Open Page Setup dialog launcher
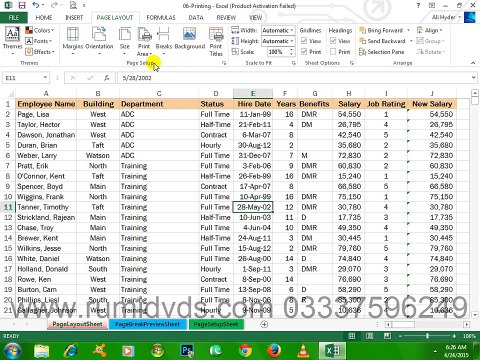The image size is (480, 360). pos(224,63)
